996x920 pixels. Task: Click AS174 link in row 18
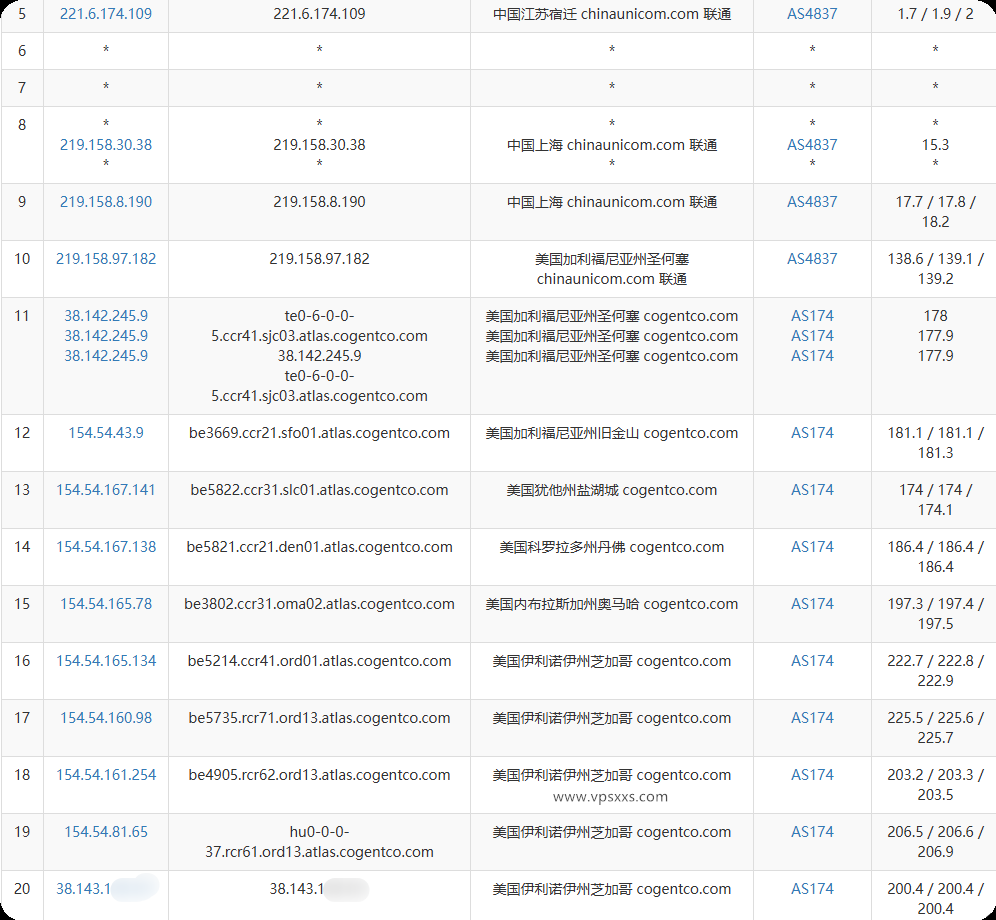coord(812,775)
